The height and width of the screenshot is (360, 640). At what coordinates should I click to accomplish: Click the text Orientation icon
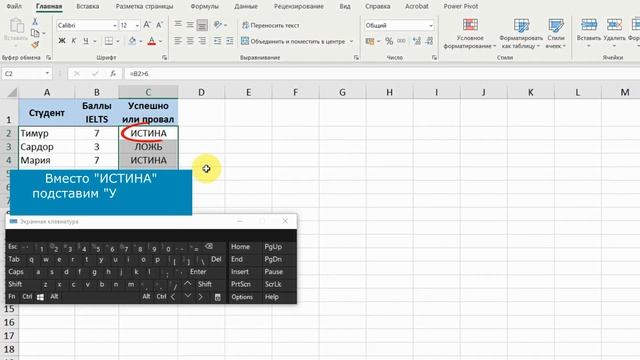click(x=218, y=25)
